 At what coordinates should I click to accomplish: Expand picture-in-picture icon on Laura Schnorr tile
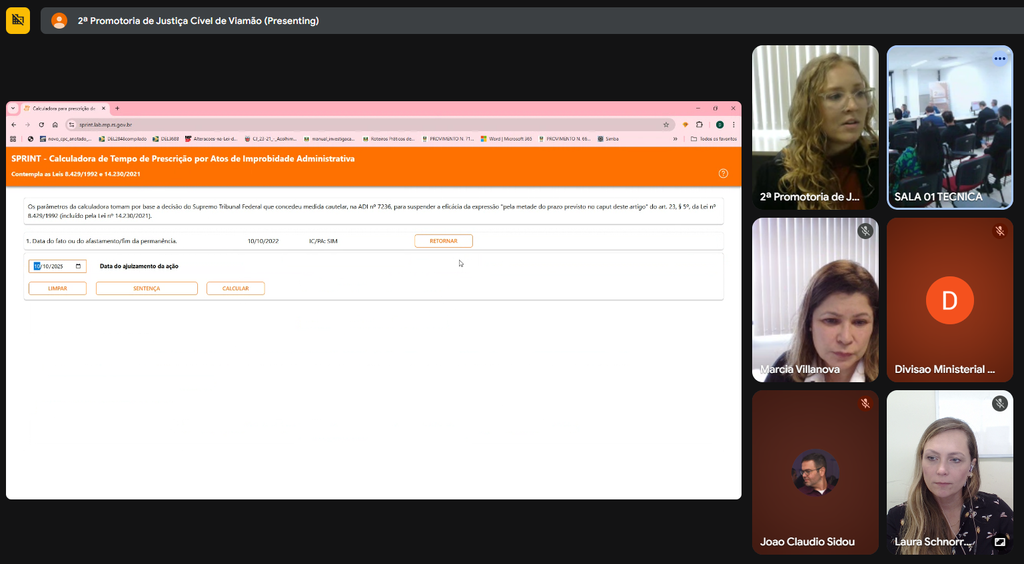[999, 542]
